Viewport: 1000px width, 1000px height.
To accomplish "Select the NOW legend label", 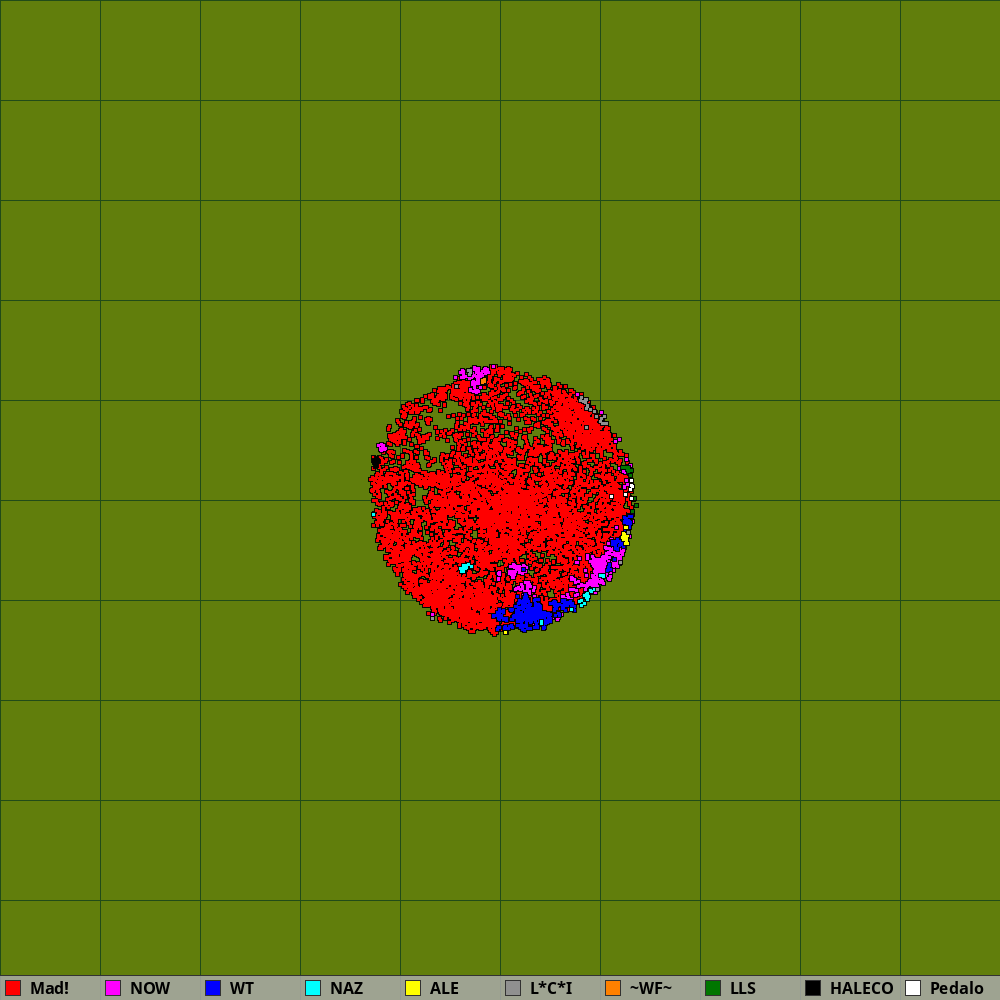I will [150, 988].
